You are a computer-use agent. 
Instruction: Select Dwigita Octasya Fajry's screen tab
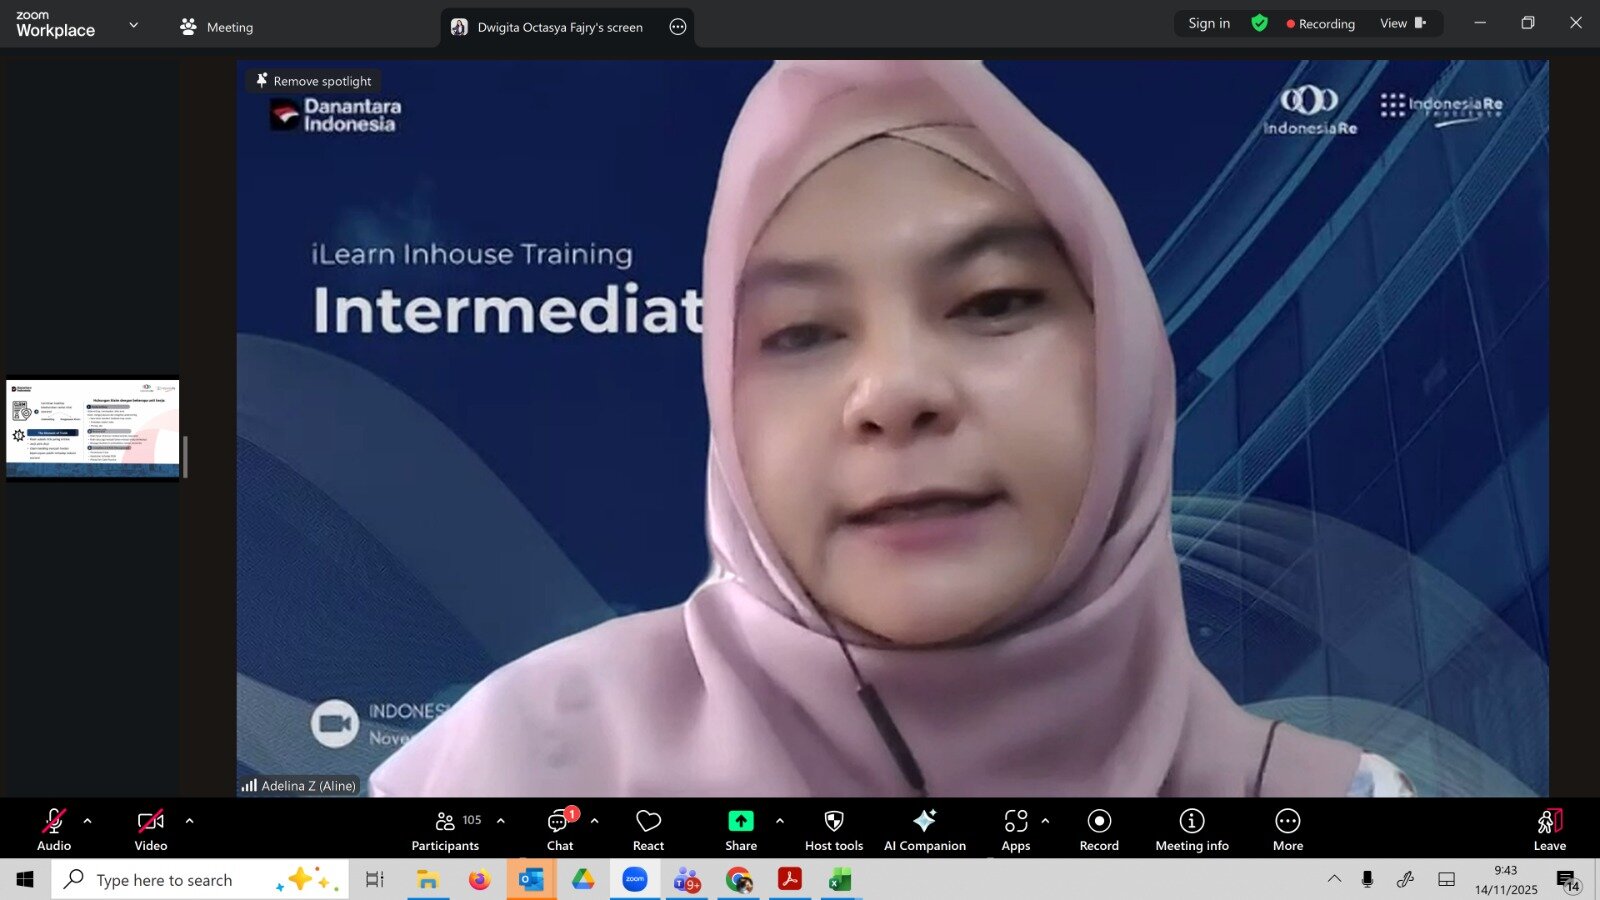[x=558, y=27]
